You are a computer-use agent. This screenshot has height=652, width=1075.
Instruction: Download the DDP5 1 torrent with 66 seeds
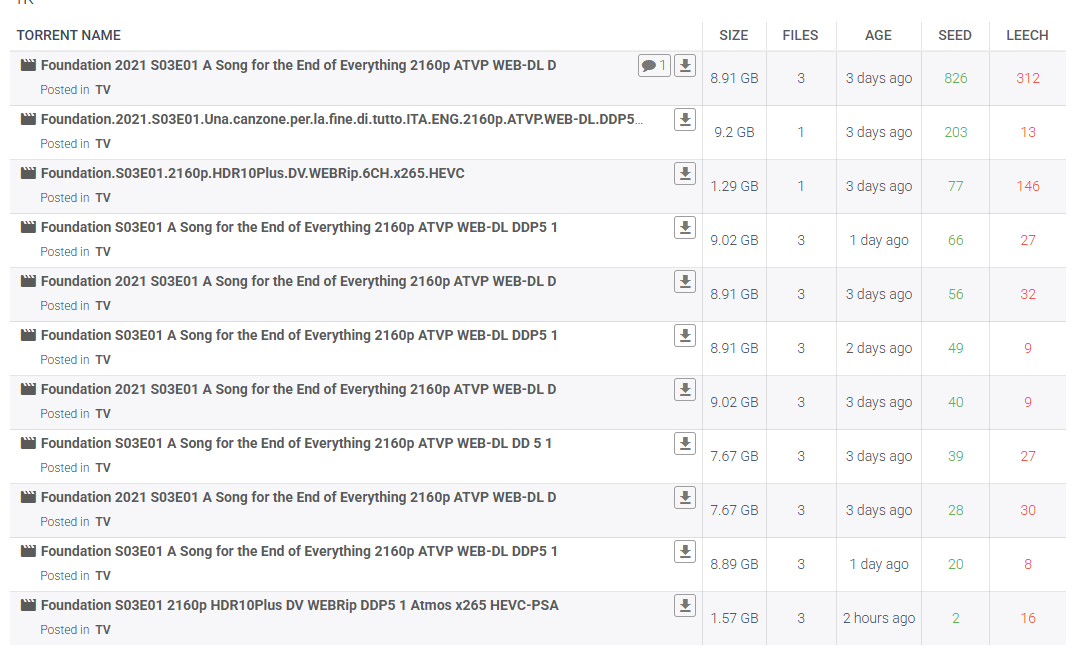click(x=685, y=228)
